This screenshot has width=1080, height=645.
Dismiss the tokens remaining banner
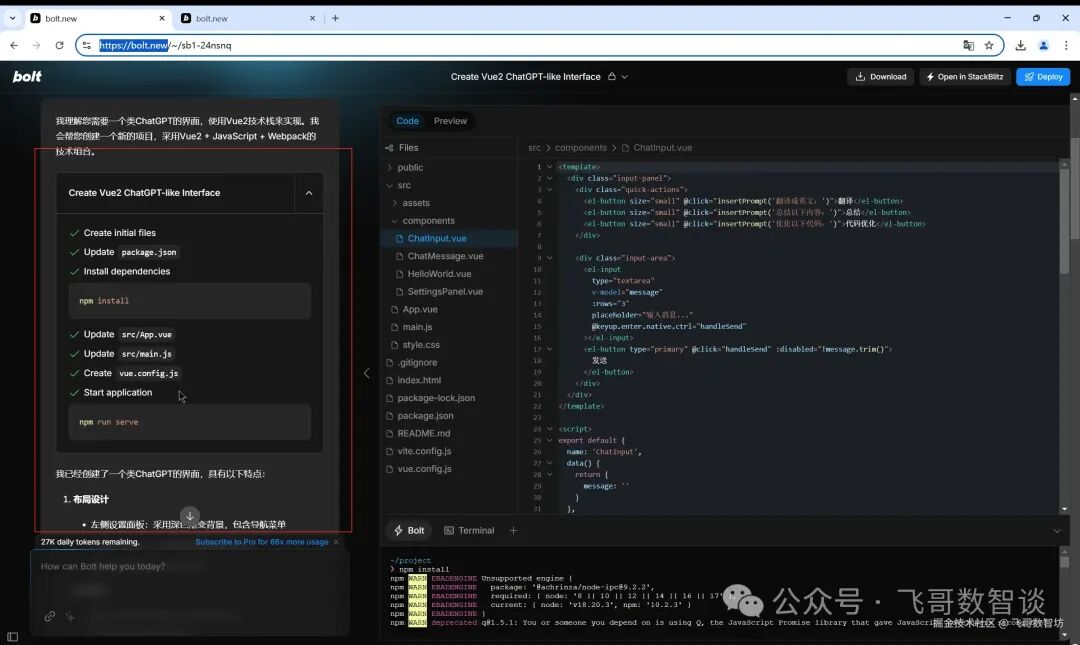coord(336,542)
